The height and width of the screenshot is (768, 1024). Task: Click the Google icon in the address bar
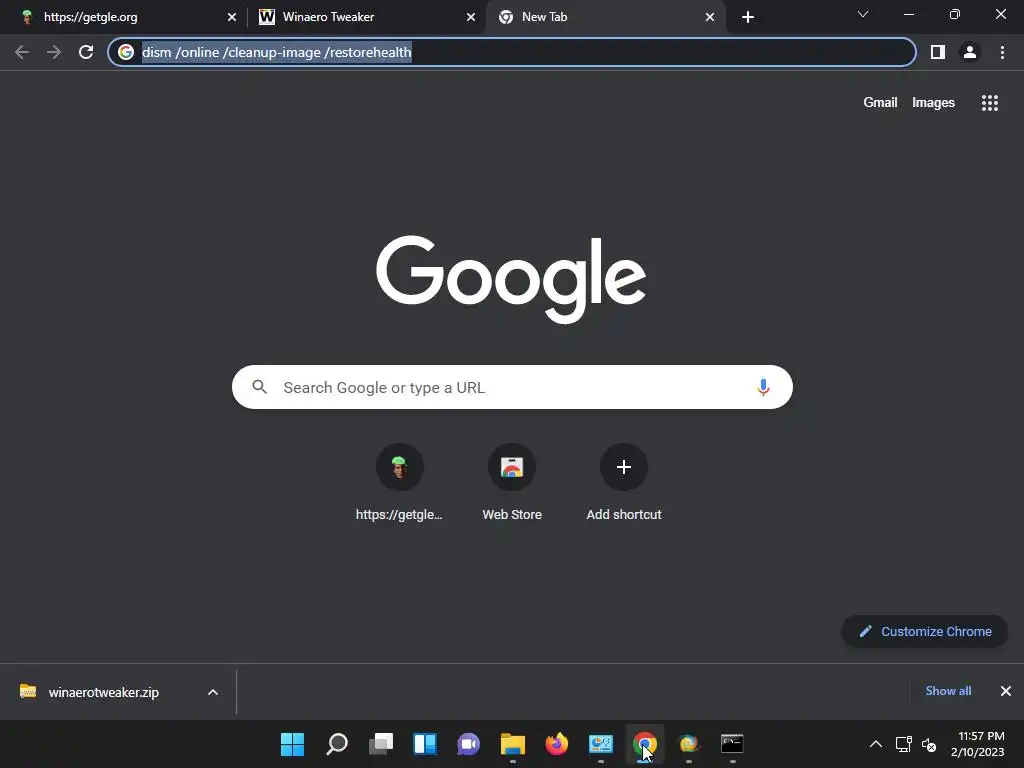click(x=126, y=52)
